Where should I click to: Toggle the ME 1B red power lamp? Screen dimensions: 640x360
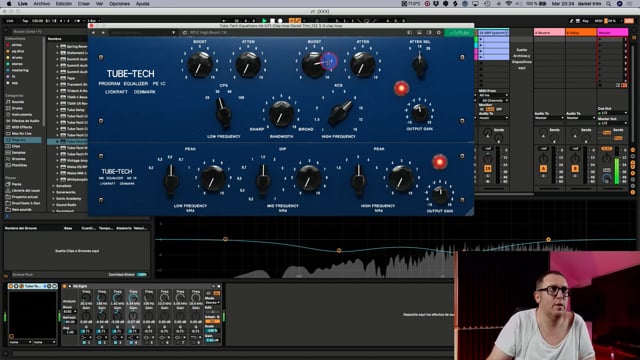(x=440, y=162)
